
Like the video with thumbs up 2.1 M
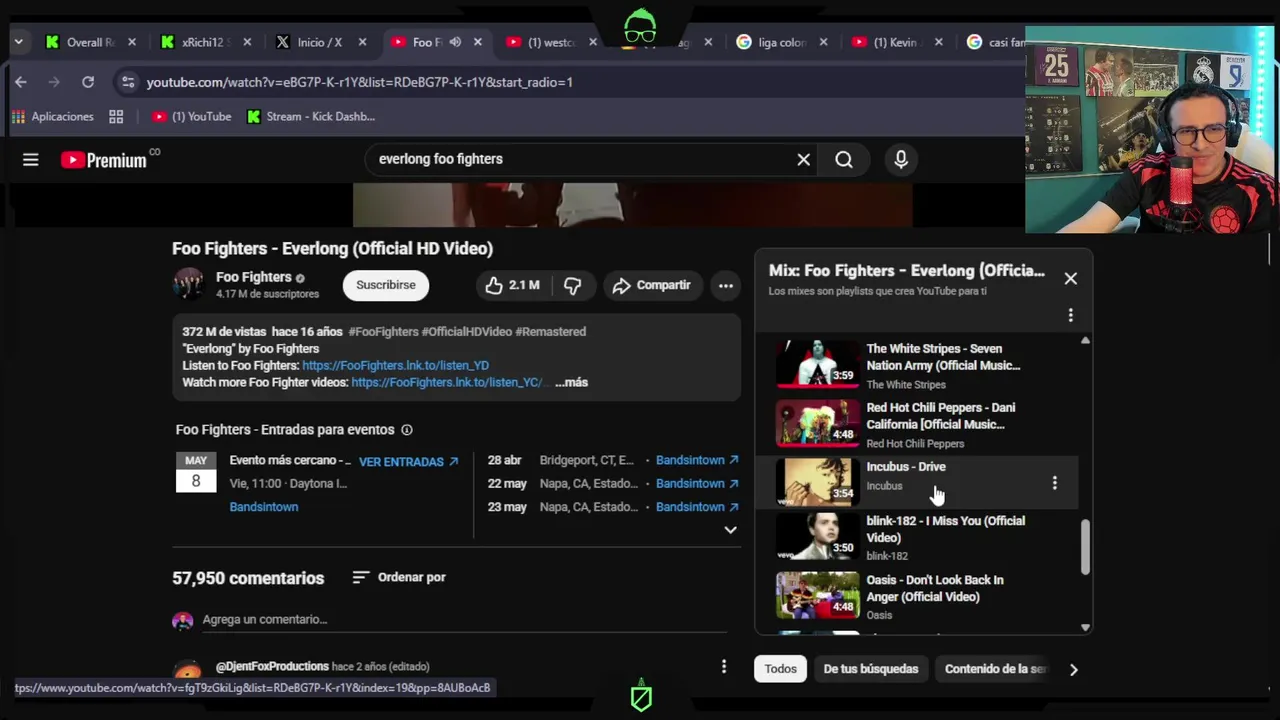click(512, 285)
